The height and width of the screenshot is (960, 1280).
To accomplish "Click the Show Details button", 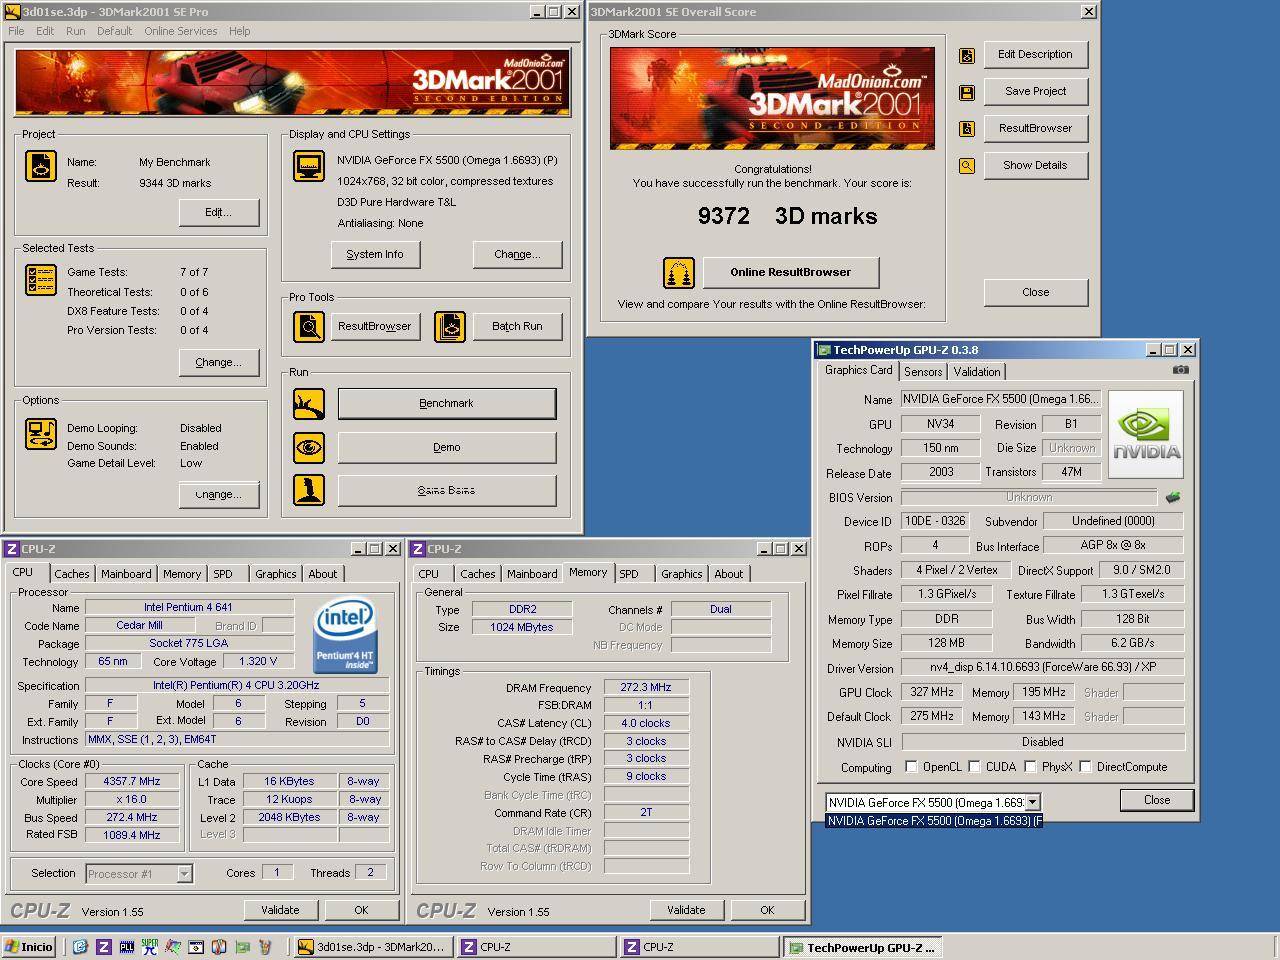I will (1036, 165).
